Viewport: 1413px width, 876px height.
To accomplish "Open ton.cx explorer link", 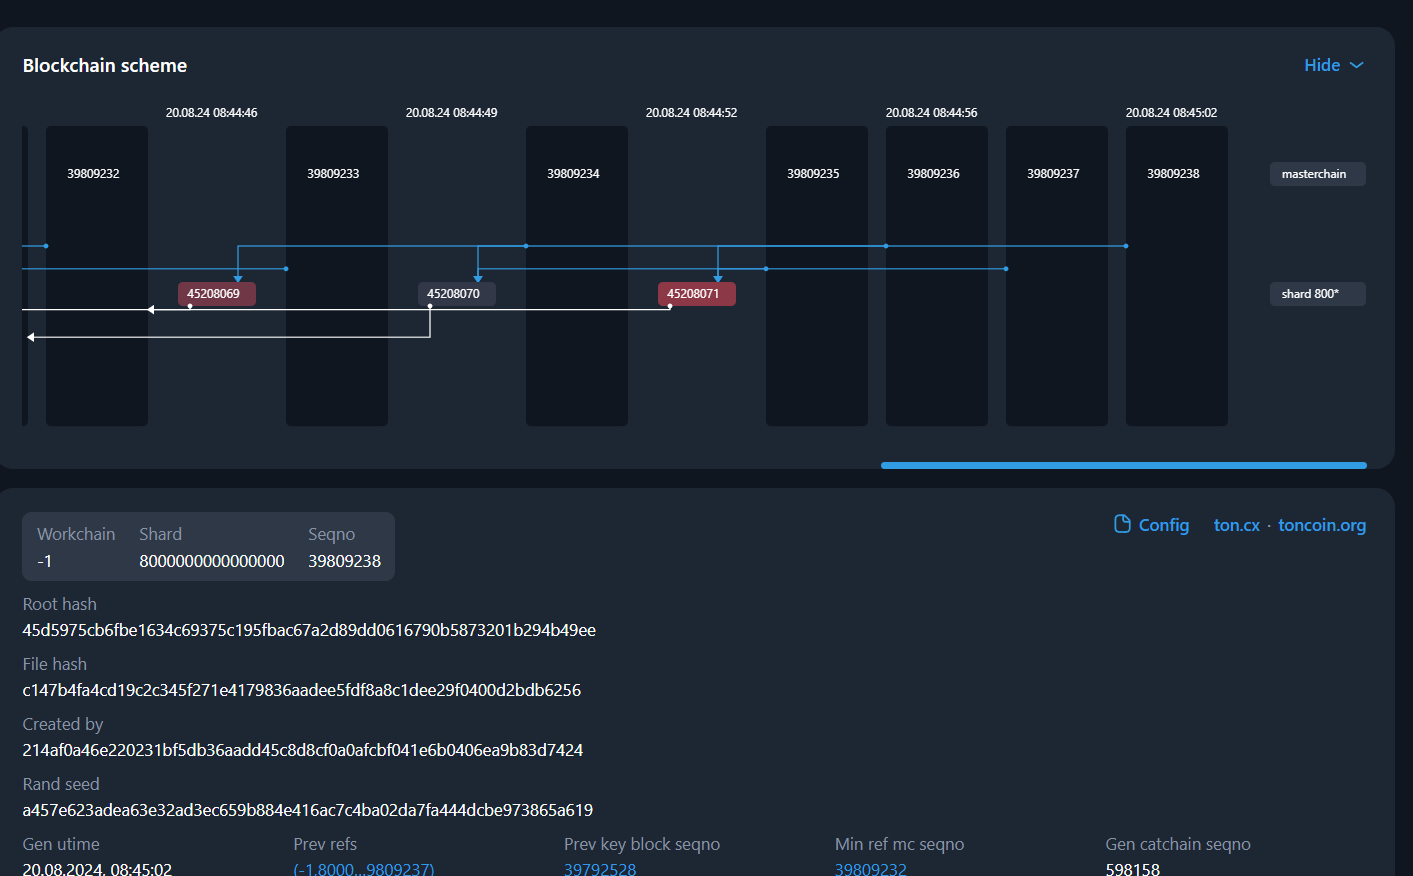I will pyautogui.click(x=1237, y=525).
